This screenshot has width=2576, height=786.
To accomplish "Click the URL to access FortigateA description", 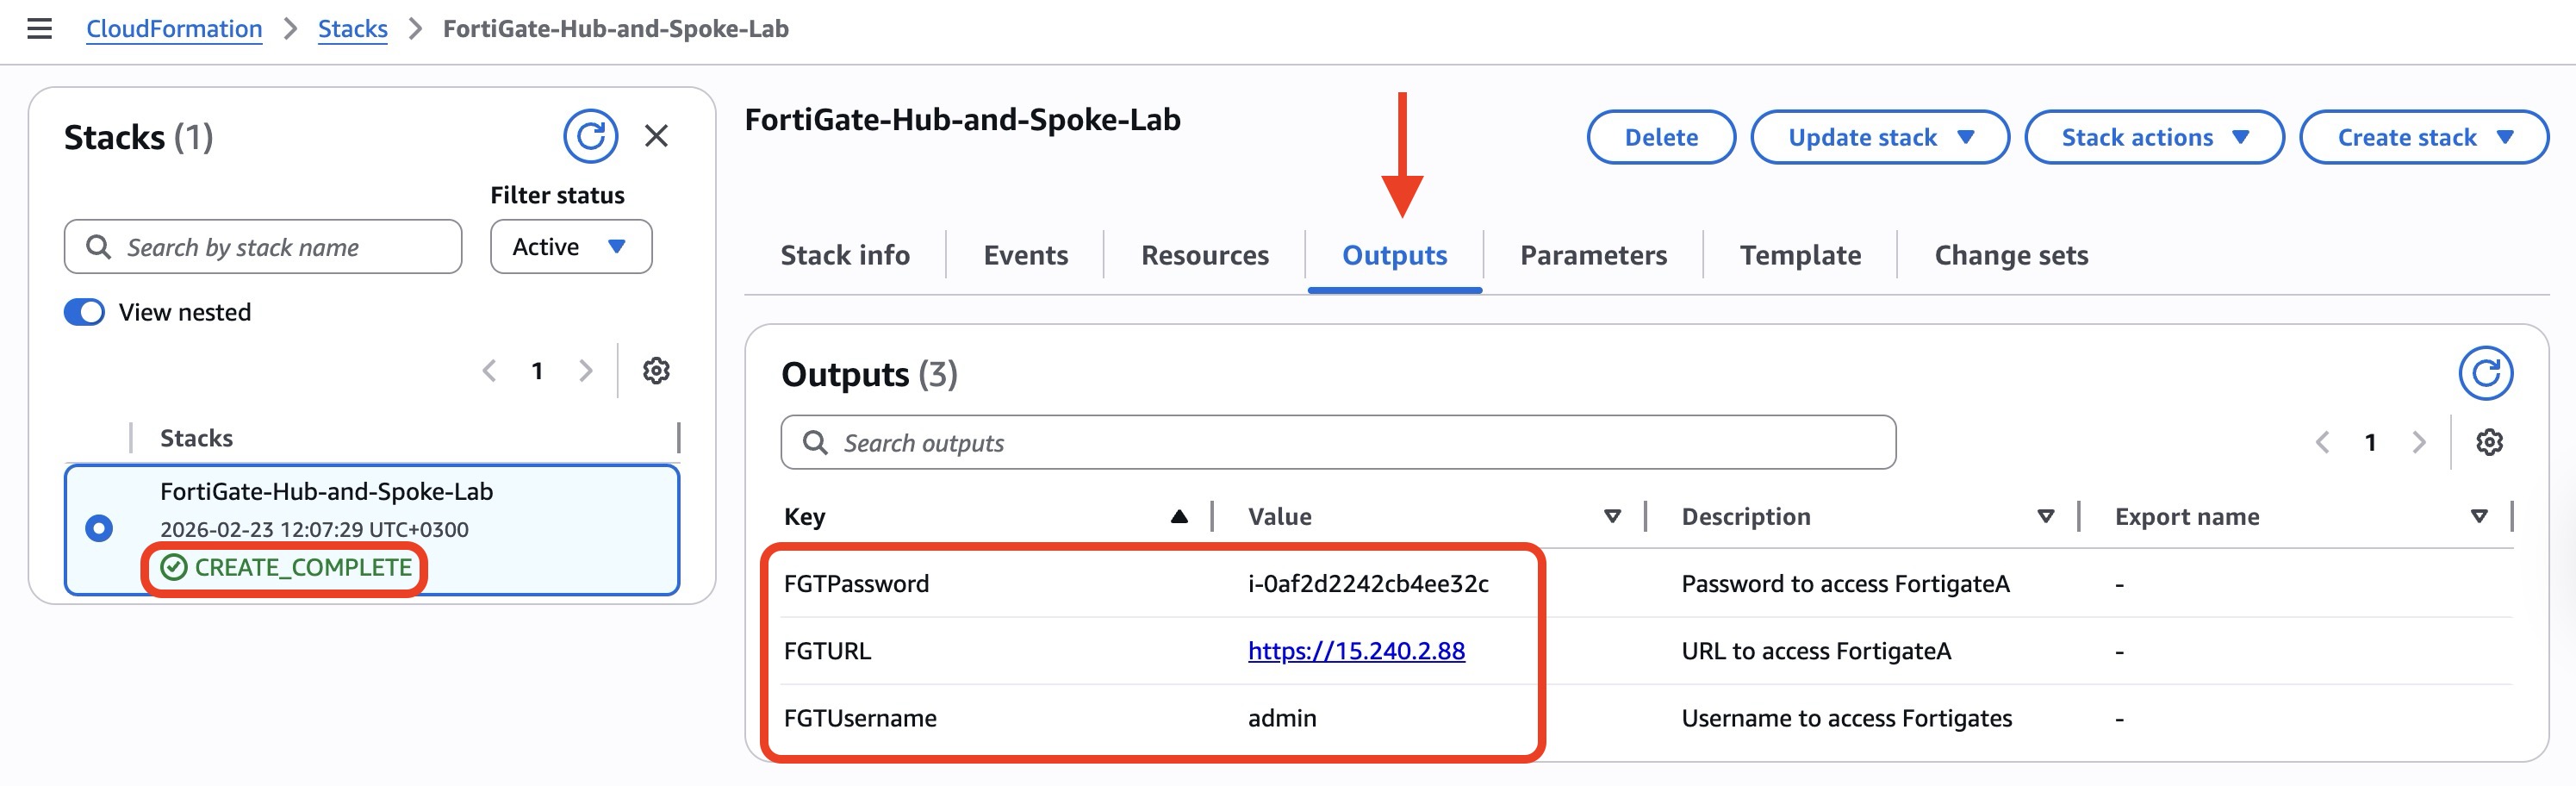I will click(x=1816, y=651).
